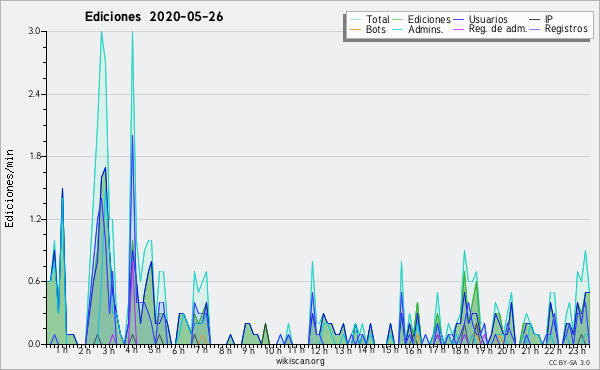Click the '13 h' x-axis label
Viewport: 600px width, 370px height.
tap(343, 350)
